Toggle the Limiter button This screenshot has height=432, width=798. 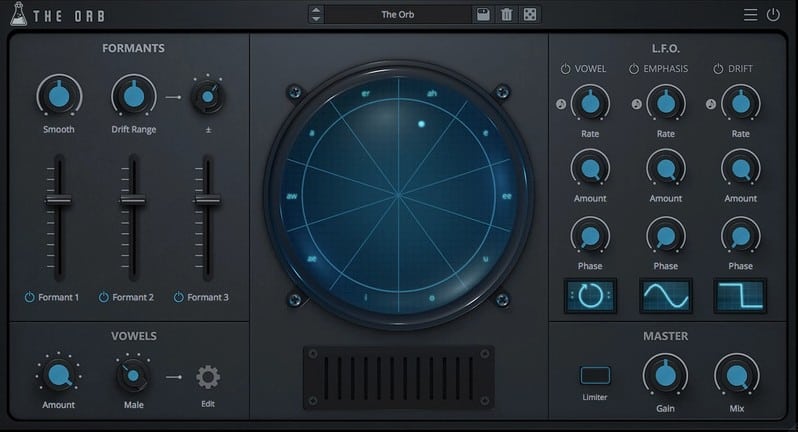click(595, 376)
